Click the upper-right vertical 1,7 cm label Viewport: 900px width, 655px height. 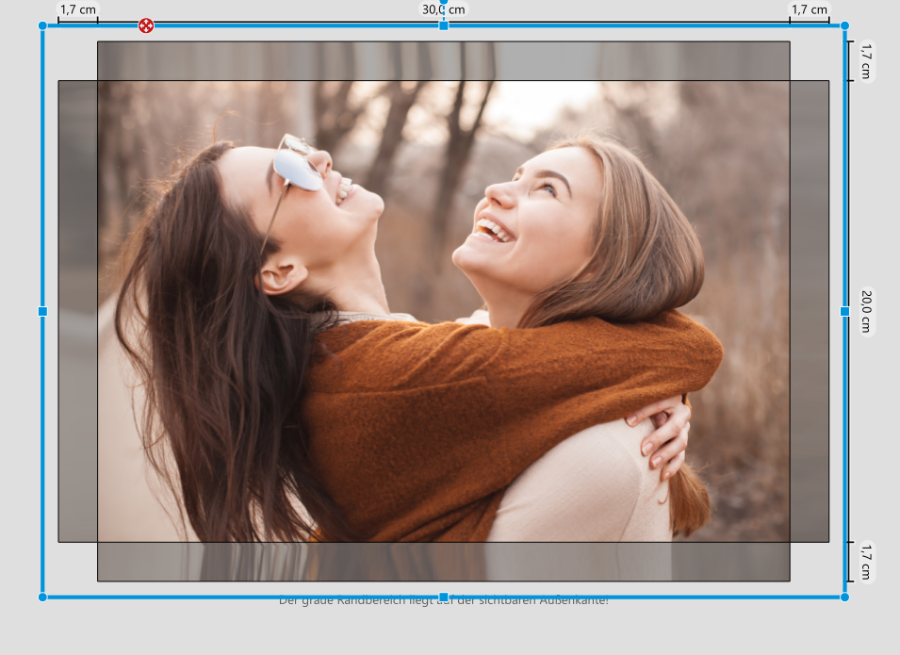[866, 61]
